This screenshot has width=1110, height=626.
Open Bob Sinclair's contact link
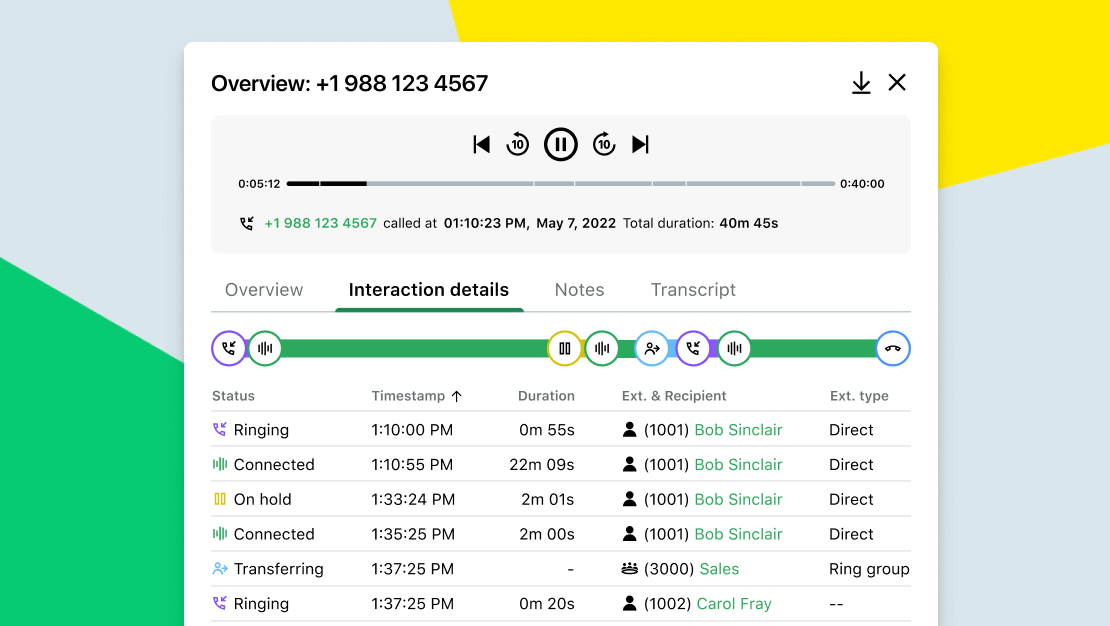click(738, 429)
